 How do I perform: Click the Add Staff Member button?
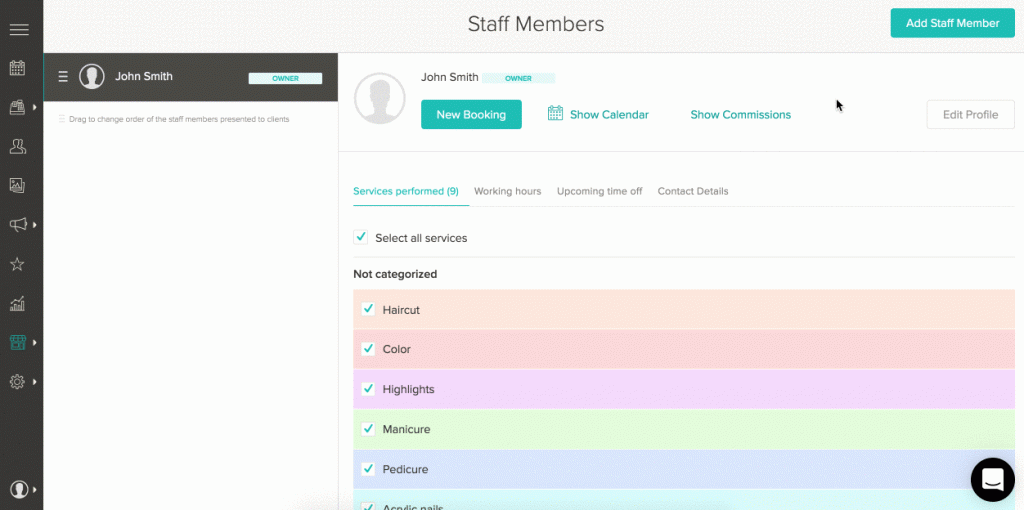pos(952,23)
